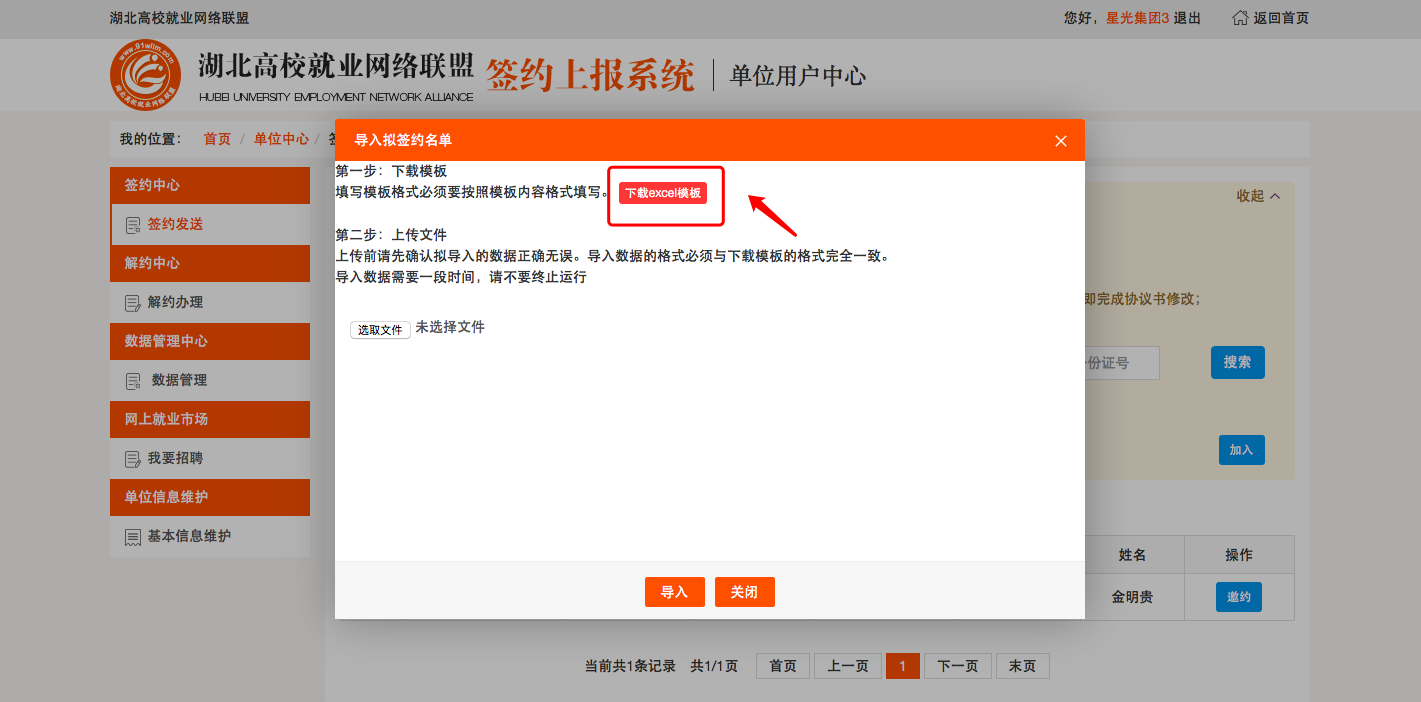This screenshot has width=1421, height=702.
Task: Click the 湖北高校就业网络联盟 round logo
Action: coord(145,75)
